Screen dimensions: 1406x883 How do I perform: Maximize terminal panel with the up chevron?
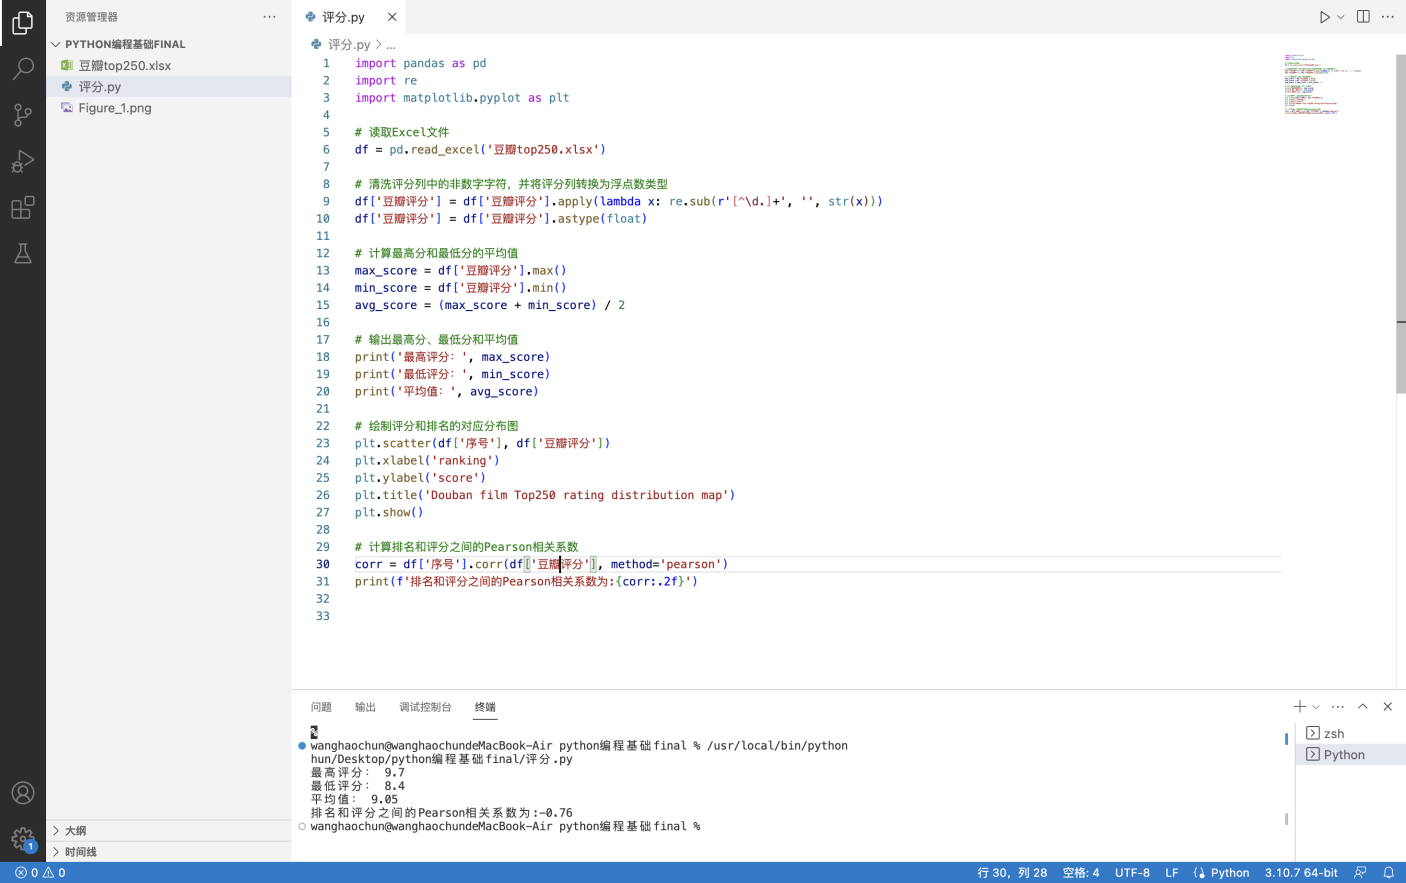point(1362,707)
